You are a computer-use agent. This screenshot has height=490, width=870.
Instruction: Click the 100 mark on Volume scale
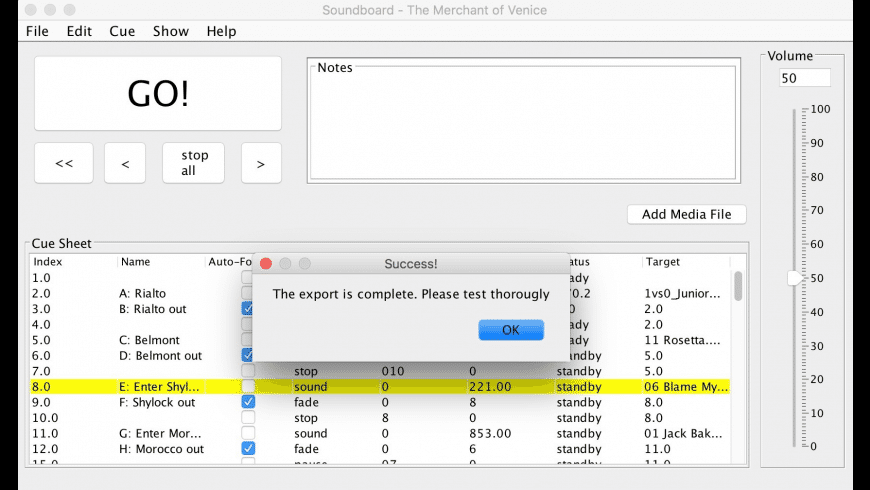coord(820,109)
